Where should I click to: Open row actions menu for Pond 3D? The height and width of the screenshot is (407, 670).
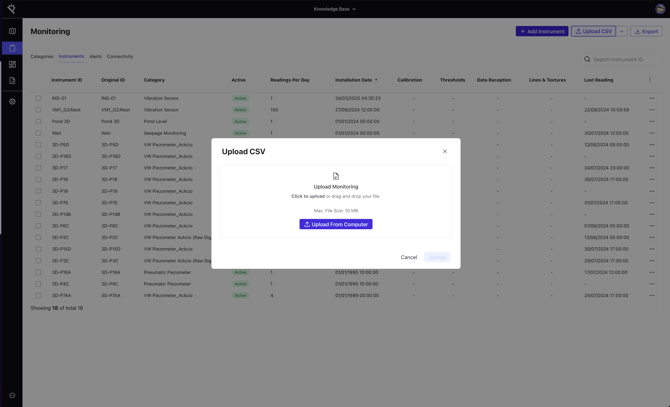[x=652, y=121]
